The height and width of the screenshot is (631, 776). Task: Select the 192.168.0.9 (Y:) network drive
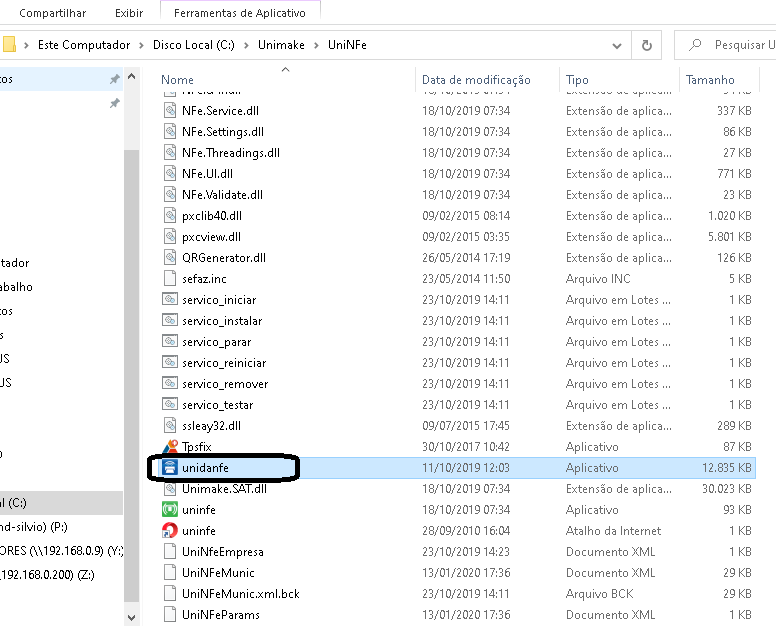point(61,550)
